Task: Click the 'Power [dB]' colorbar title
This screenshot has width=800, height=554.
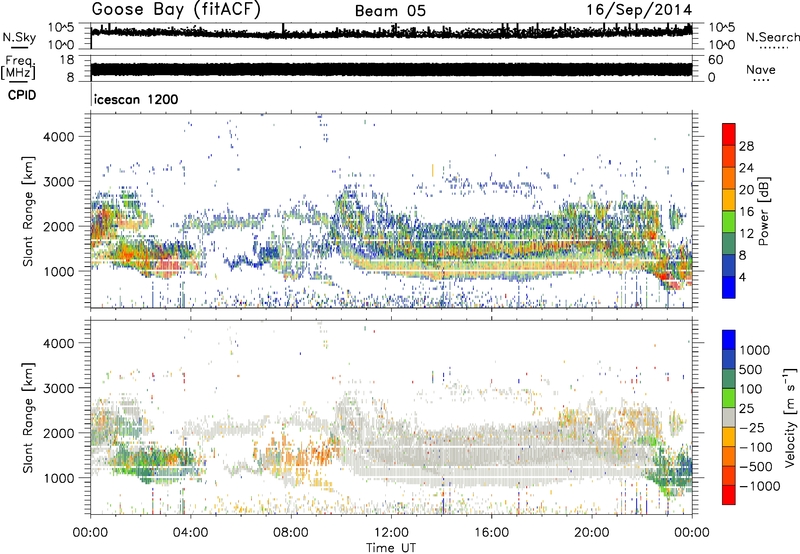Action: pos(763,211)
